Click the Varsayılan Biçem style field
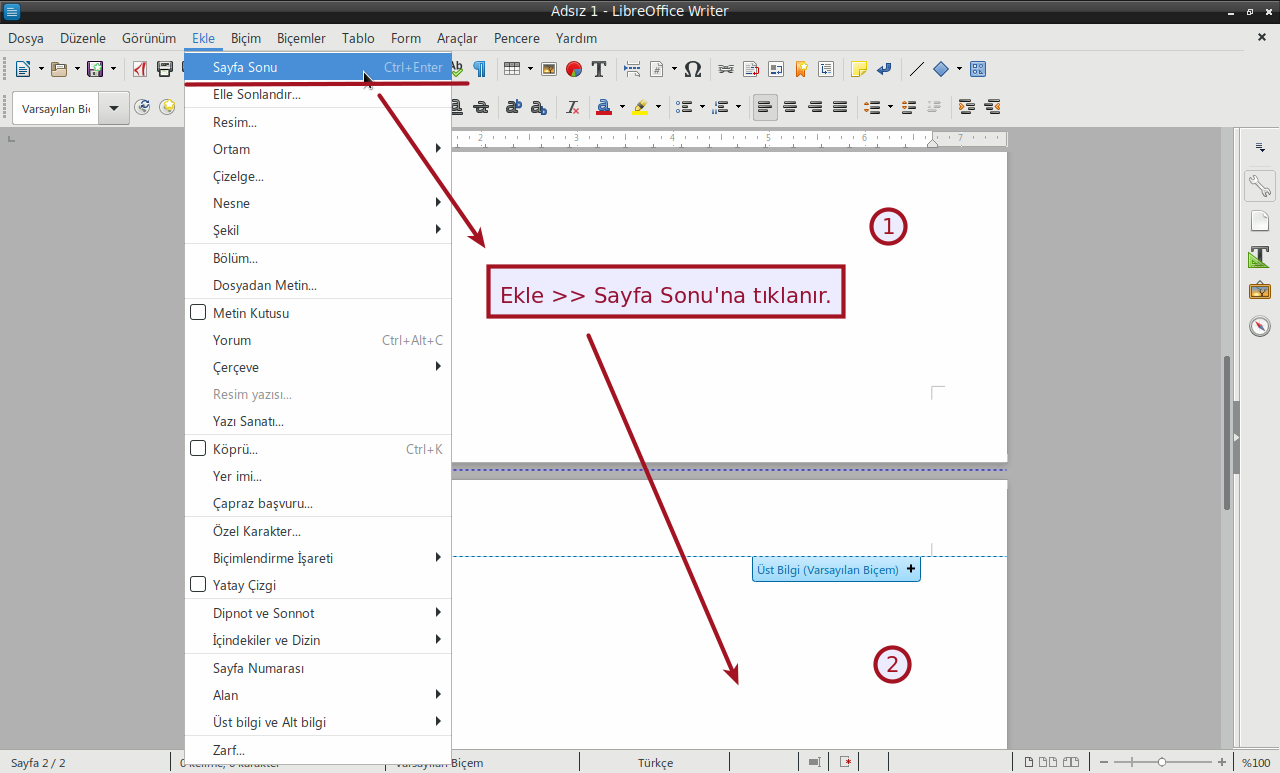The width and height of the screenshot is (1280, 773). pyautogui.click(x=57, y=108)
